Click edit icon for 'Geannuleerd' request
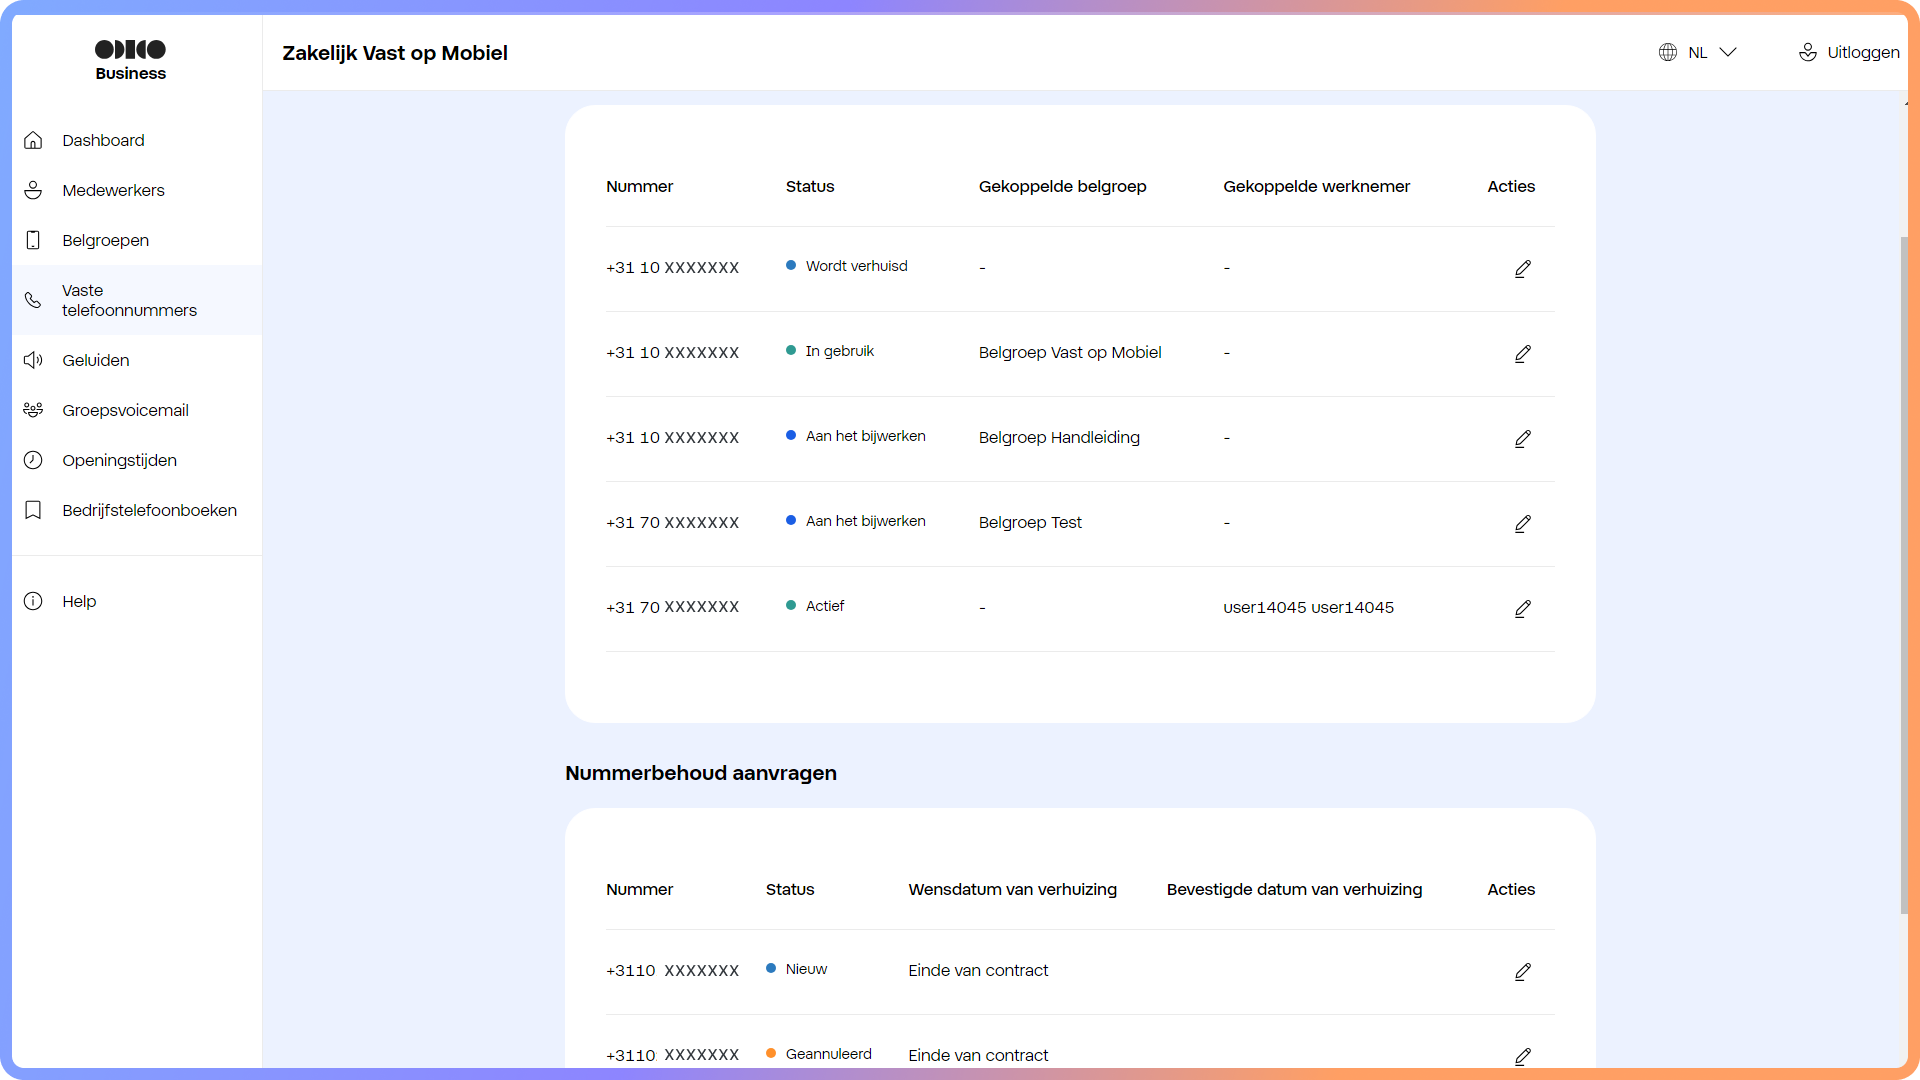 pos(1522,1056)
